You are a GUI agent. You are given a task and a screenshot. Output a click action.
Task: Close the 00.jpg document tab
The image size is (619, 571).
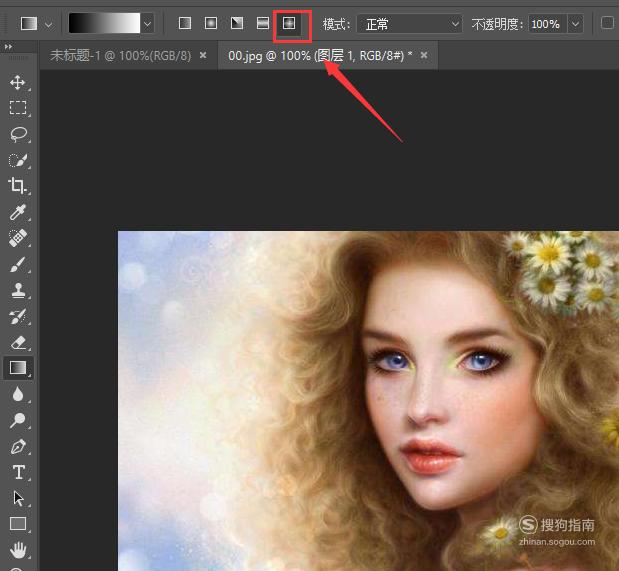click(x=424, y=55)
